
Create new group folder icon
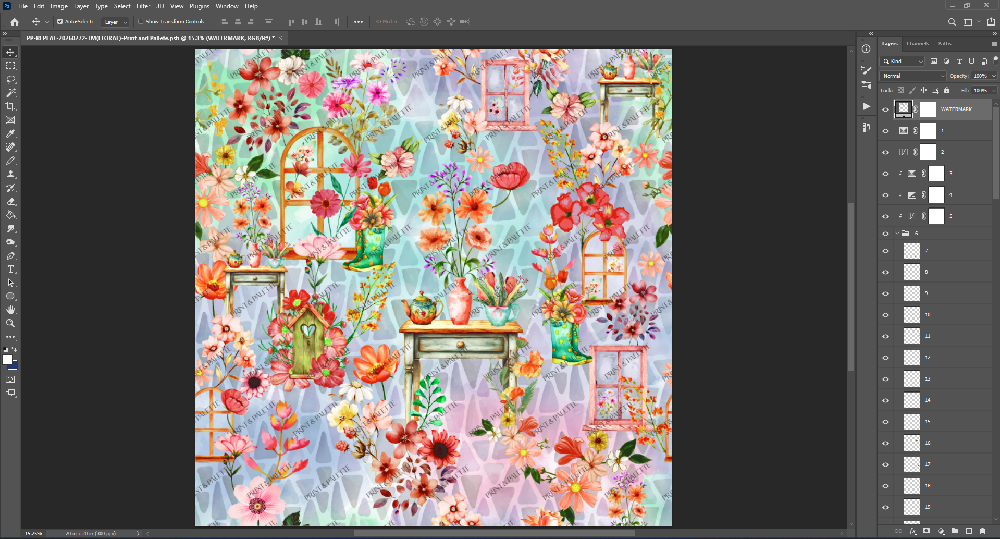(x=955, y=531)
